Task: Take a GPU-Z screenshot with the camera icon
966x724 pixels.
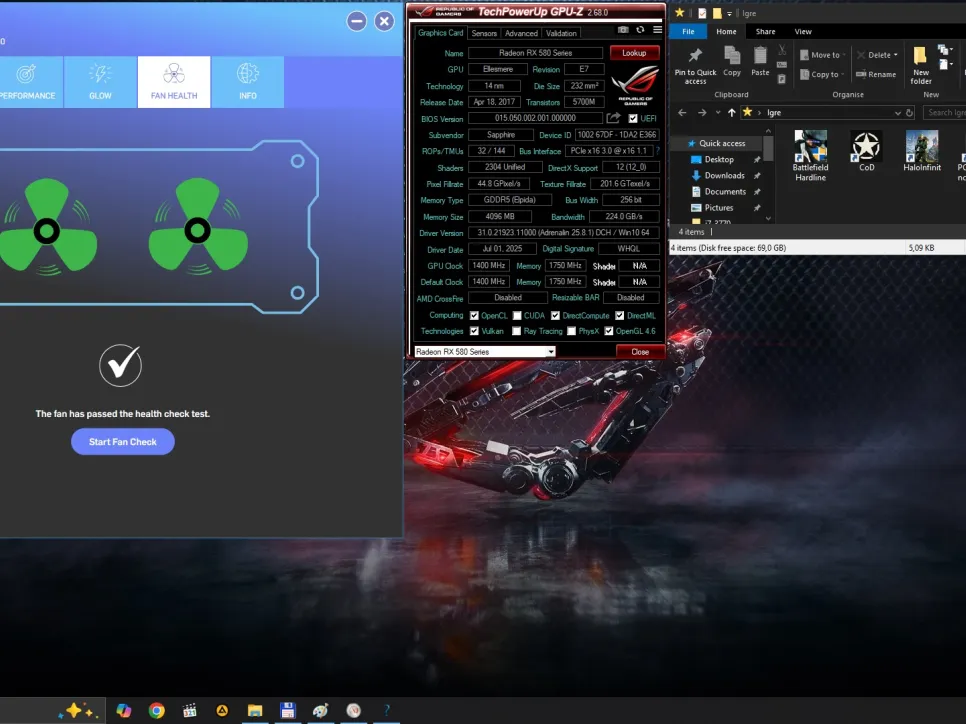Action: [x=624, y=31]
